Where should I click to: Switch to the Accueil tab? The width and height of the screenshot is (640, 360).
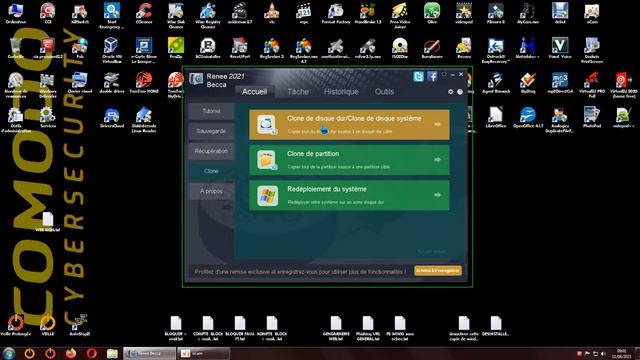[254, 92]
